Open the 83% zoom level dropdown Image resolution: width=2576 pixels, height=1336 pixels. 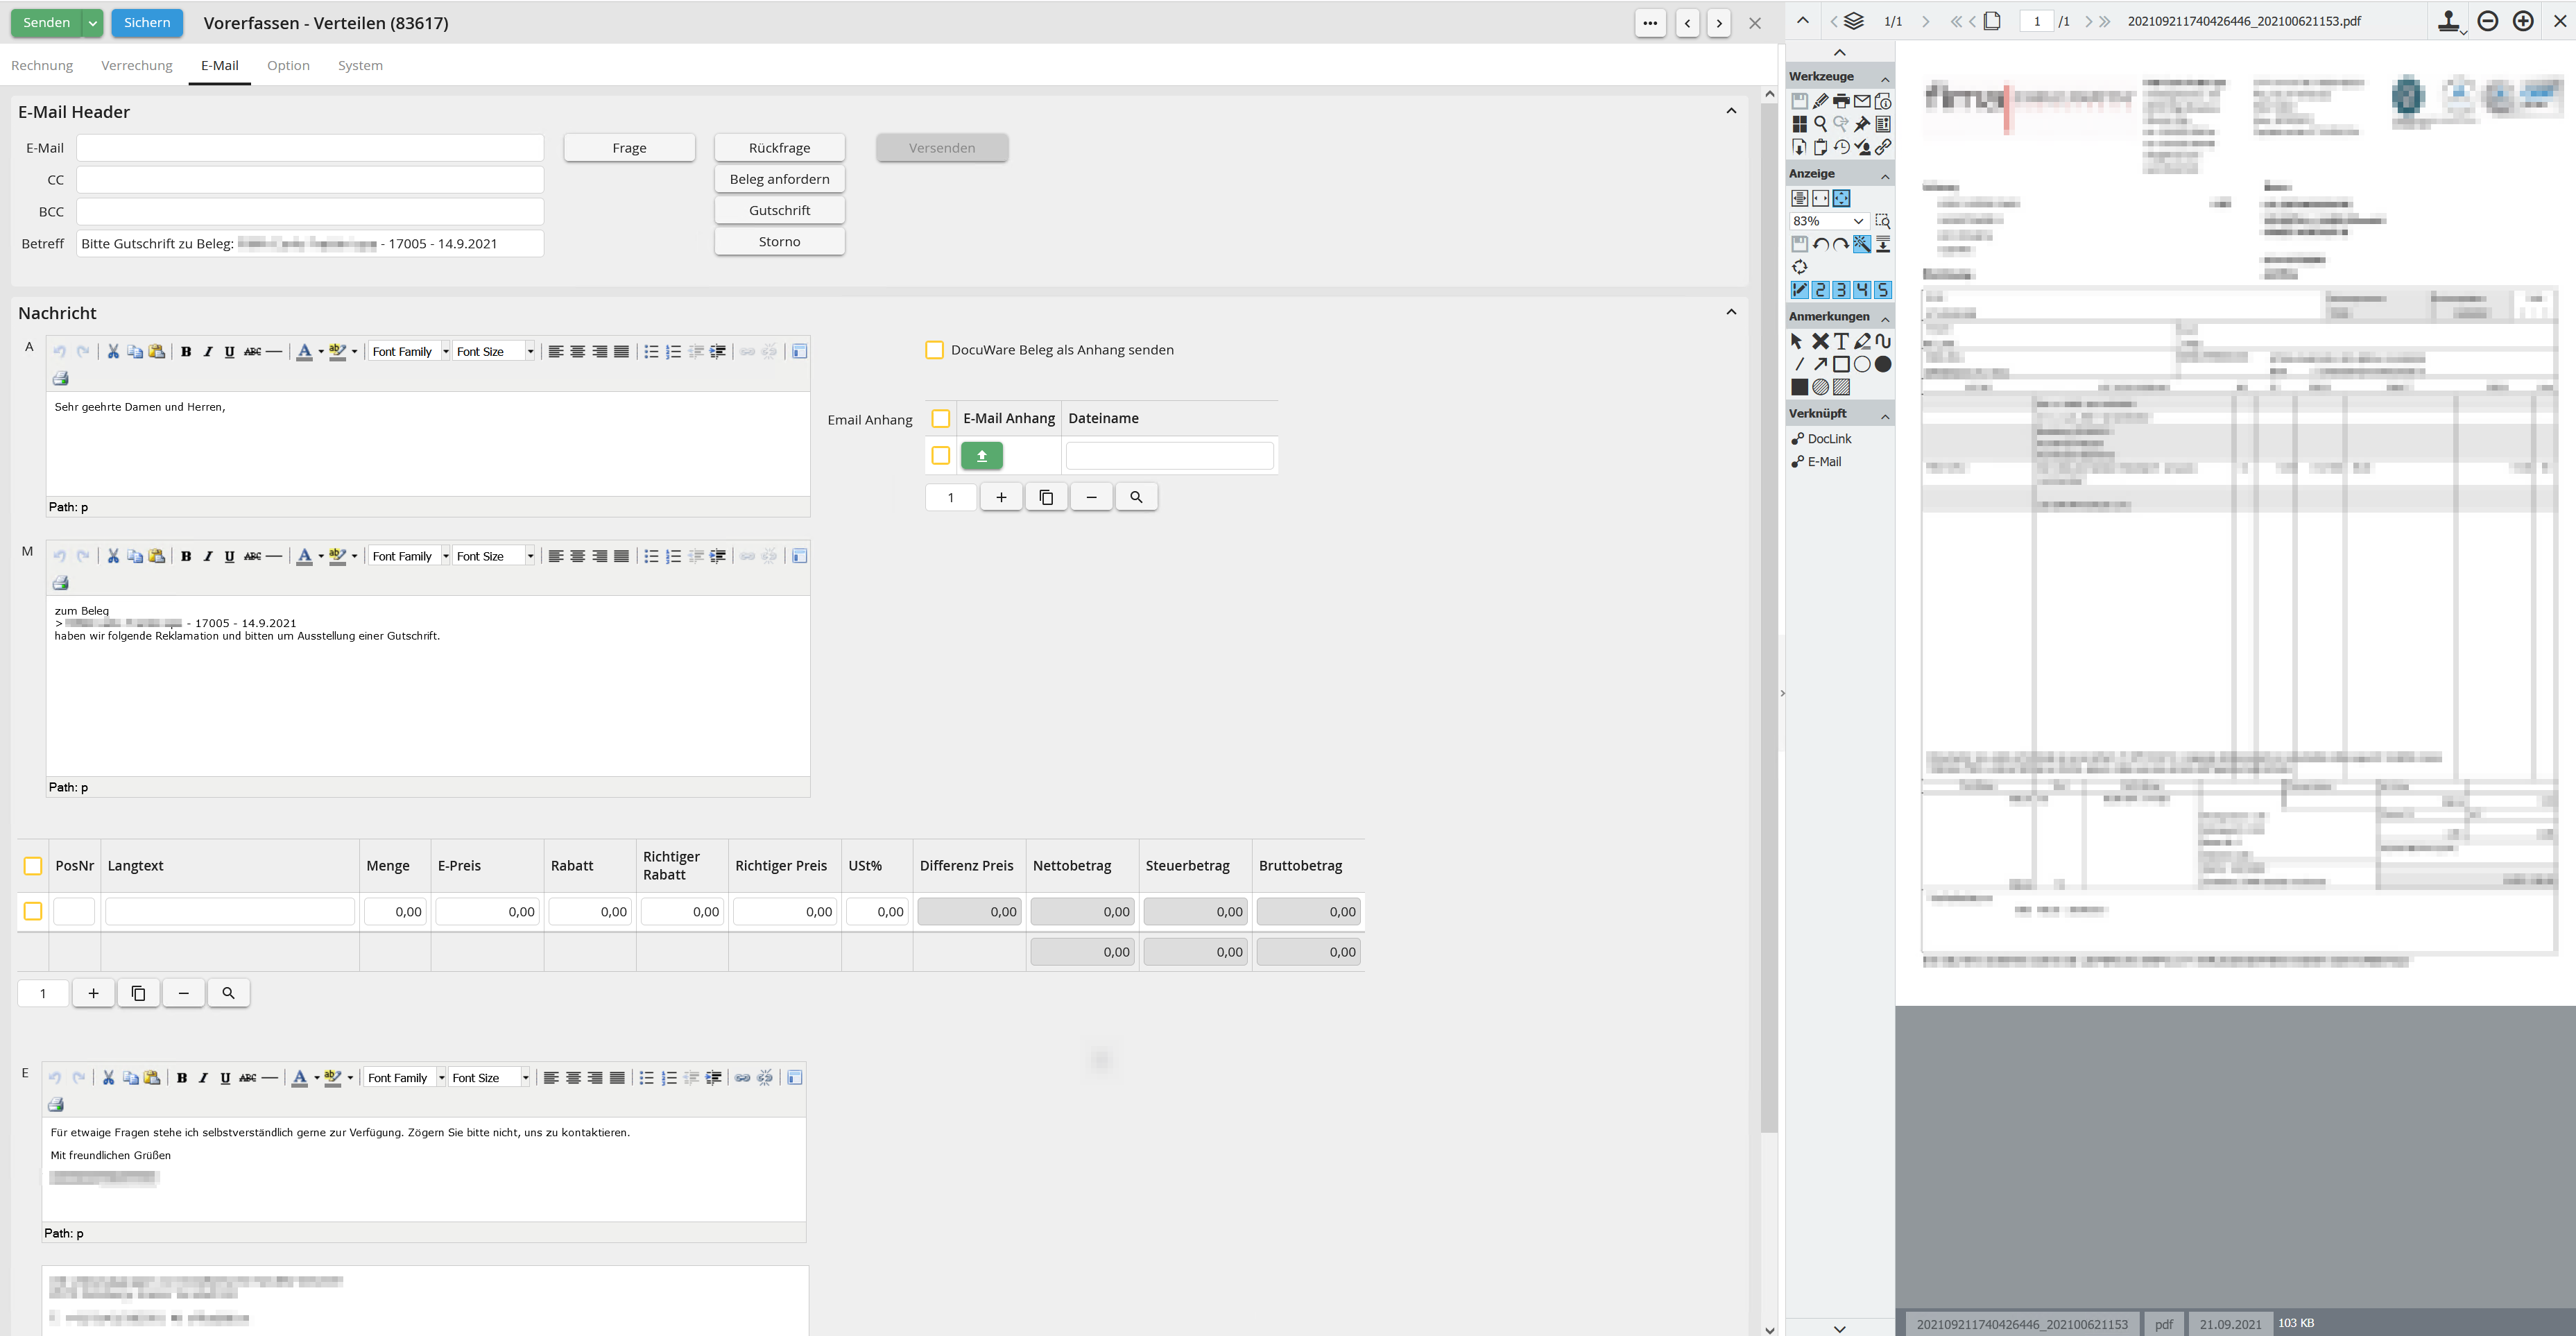pyautogui.click(x=1858, y=221)
